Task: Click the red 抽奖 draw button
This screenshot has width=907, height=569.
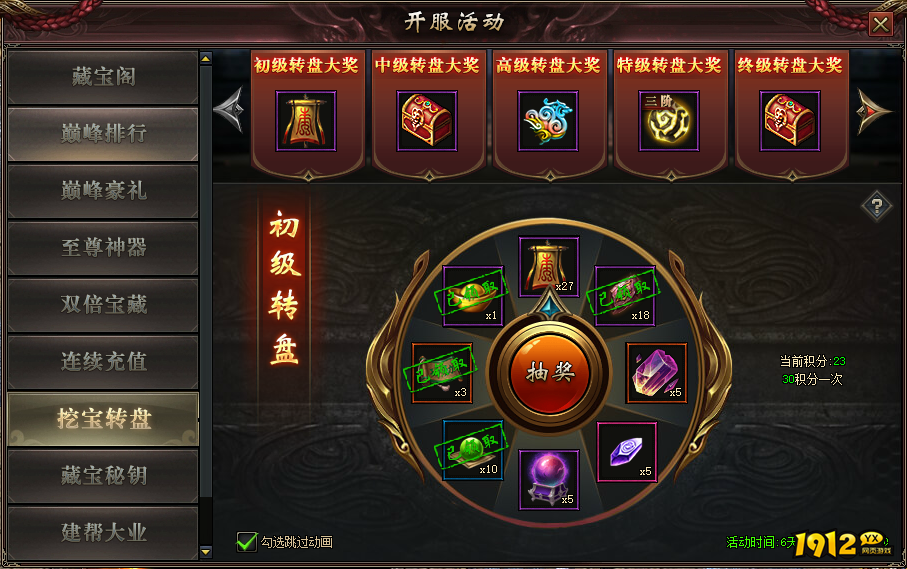Action: pyautogui.click(x=550, y=373)
